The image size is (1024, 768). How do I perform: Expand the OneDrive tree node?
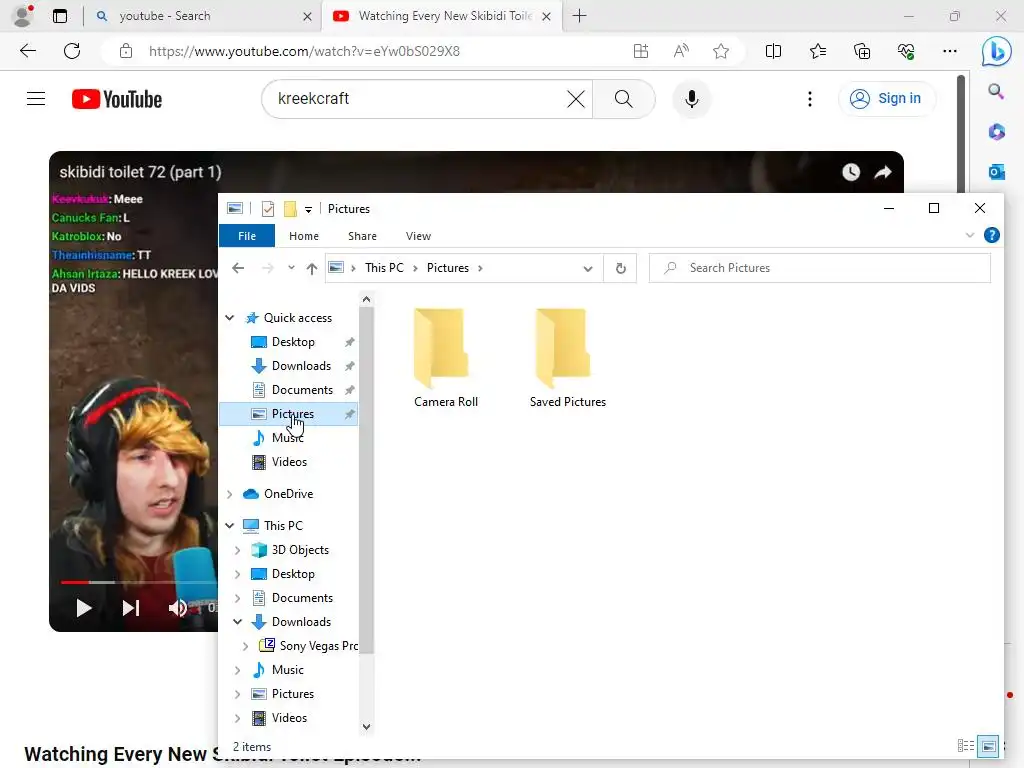(230, 494)
